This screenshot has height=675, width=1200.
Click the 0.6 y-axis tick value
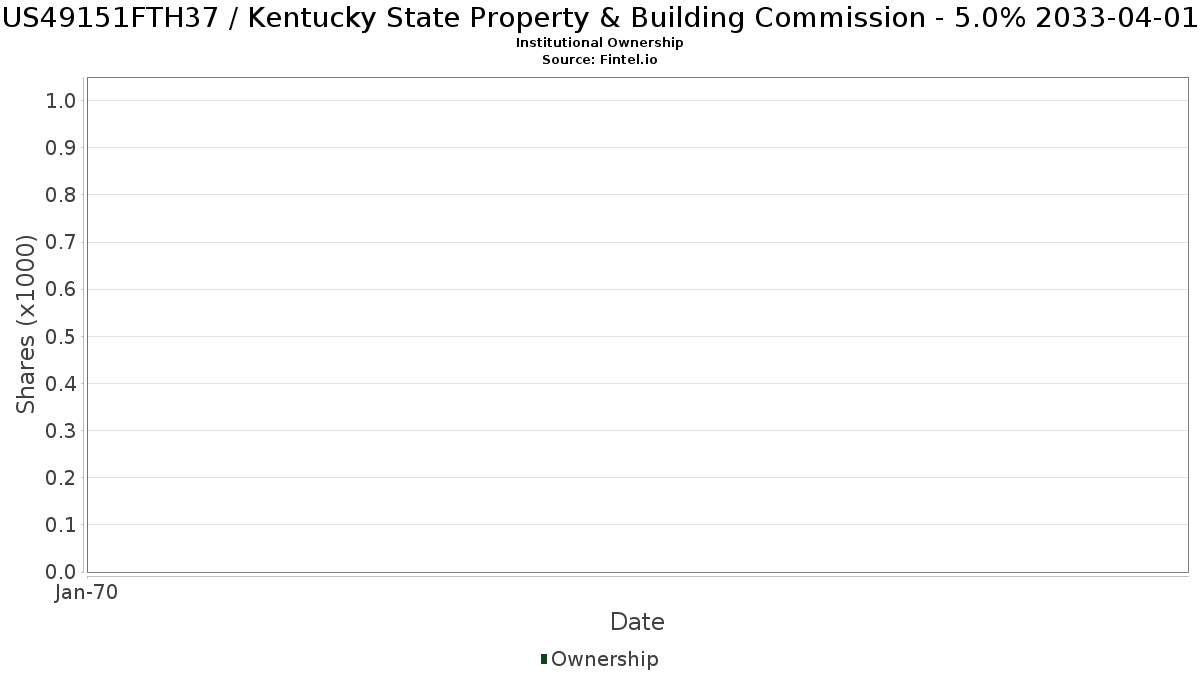tap(61, 289)
